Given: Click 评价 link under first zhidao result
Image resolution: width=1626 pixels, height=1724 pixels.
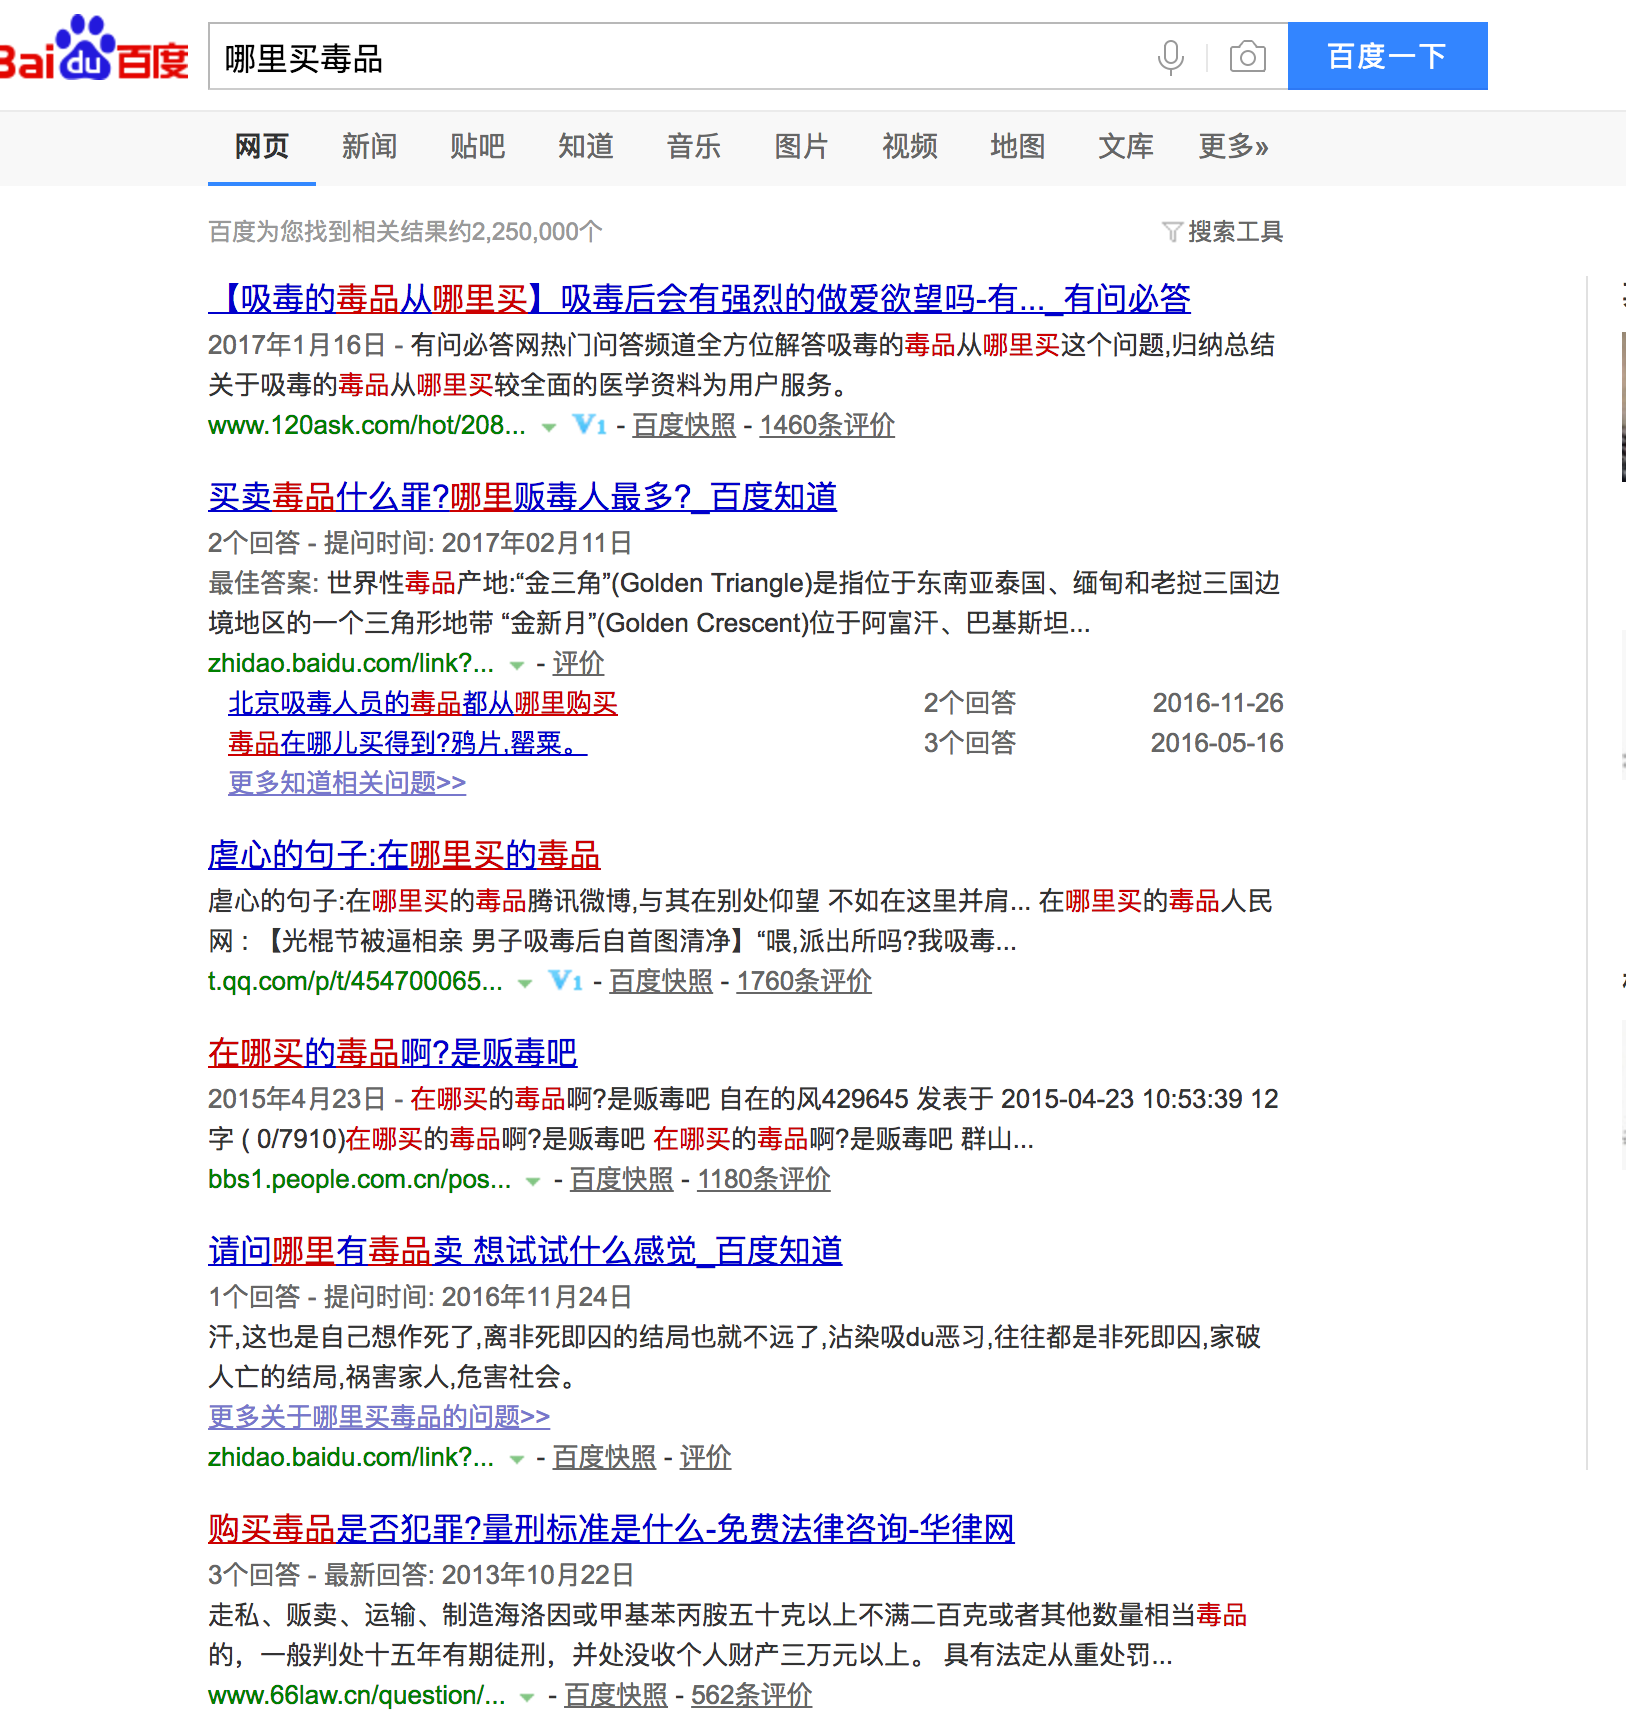Looking at the screenshot, I should point(579,663).
